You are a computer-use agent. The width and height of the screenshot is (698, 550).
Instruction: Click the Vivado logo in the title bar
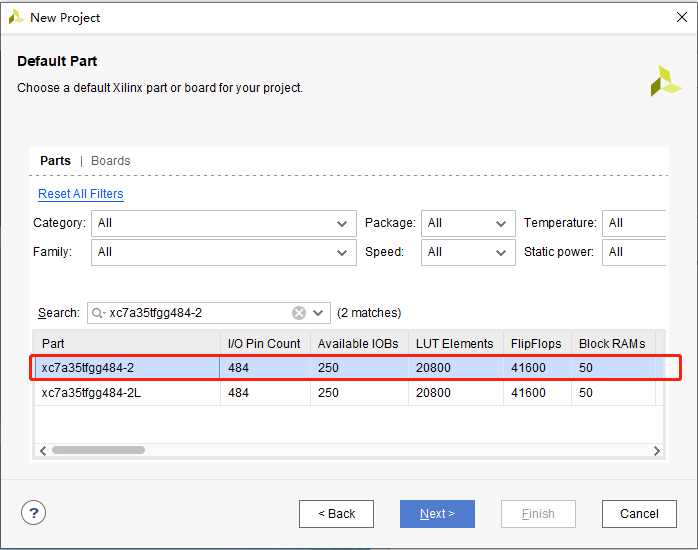(16, 17)
